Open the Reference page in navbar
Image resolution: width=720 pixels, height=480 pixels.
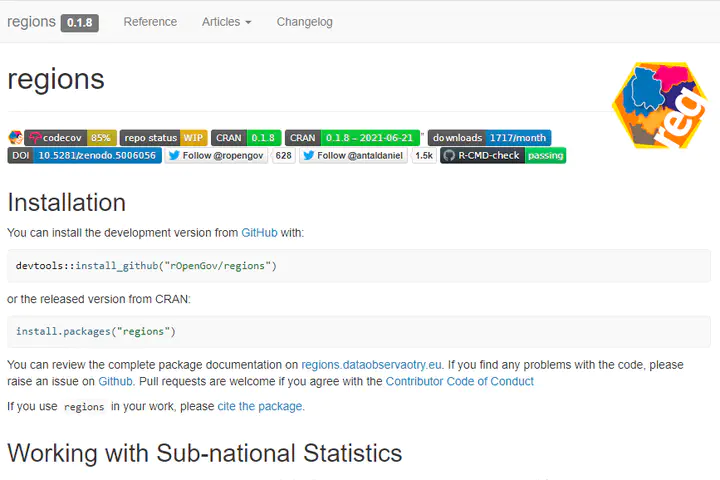pos(150,22)
